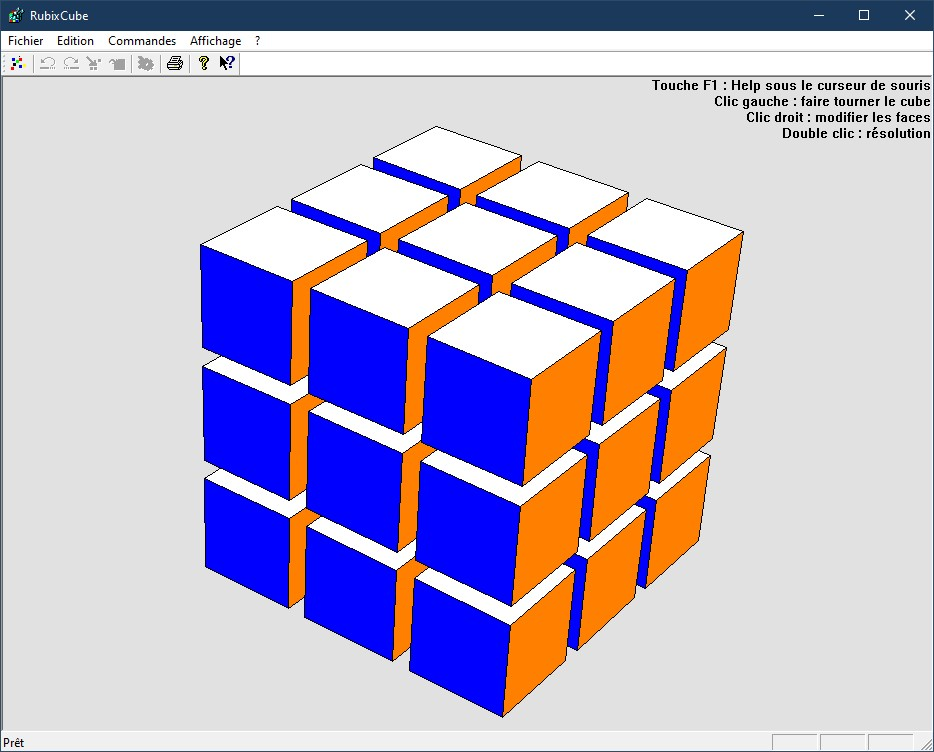Click the redo arrow toolbar icon

[x=71, y=64]
